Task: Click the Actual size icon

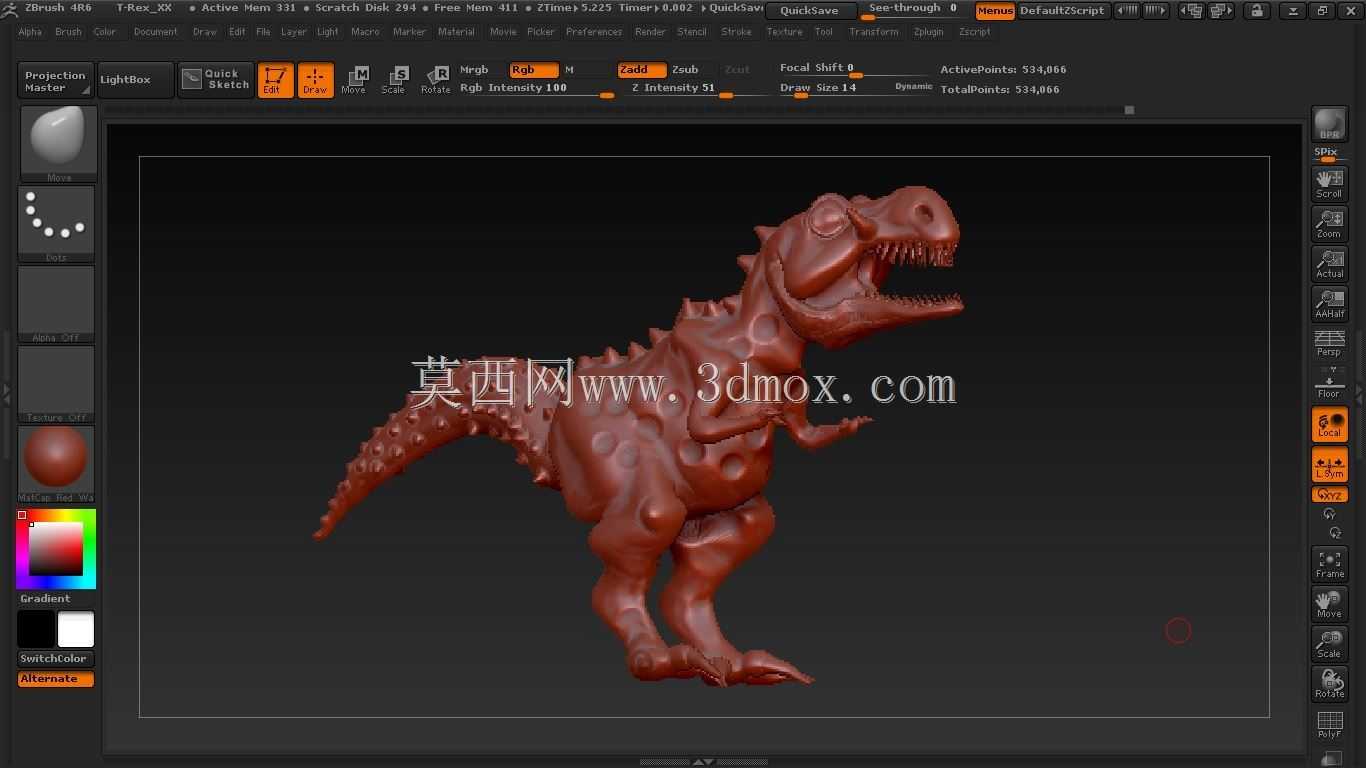Action: pyautogui.click(x=1329, y=263)
